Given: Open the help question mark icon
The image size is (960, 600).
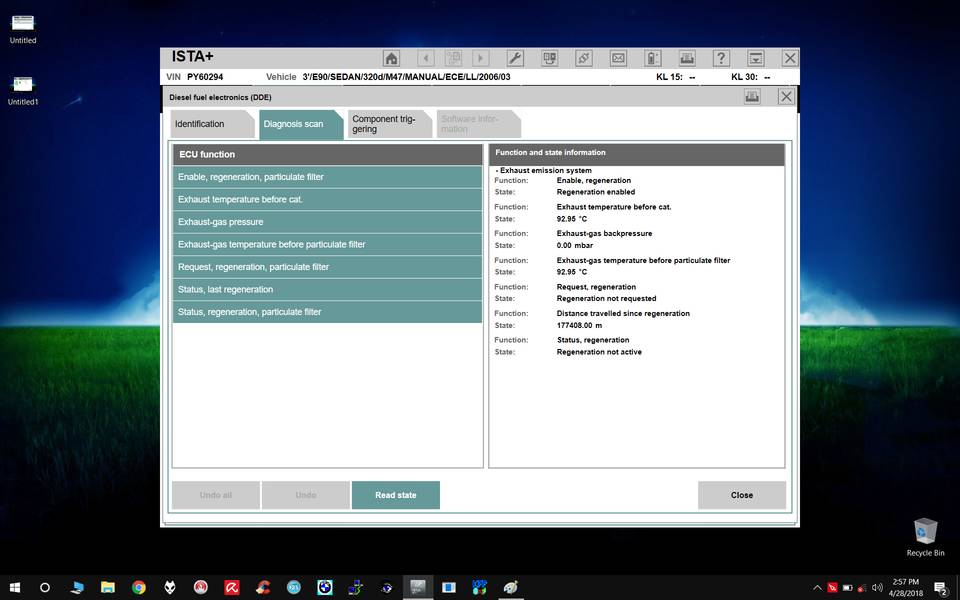Looking at the screenshot, I should [x=721, y=58].
